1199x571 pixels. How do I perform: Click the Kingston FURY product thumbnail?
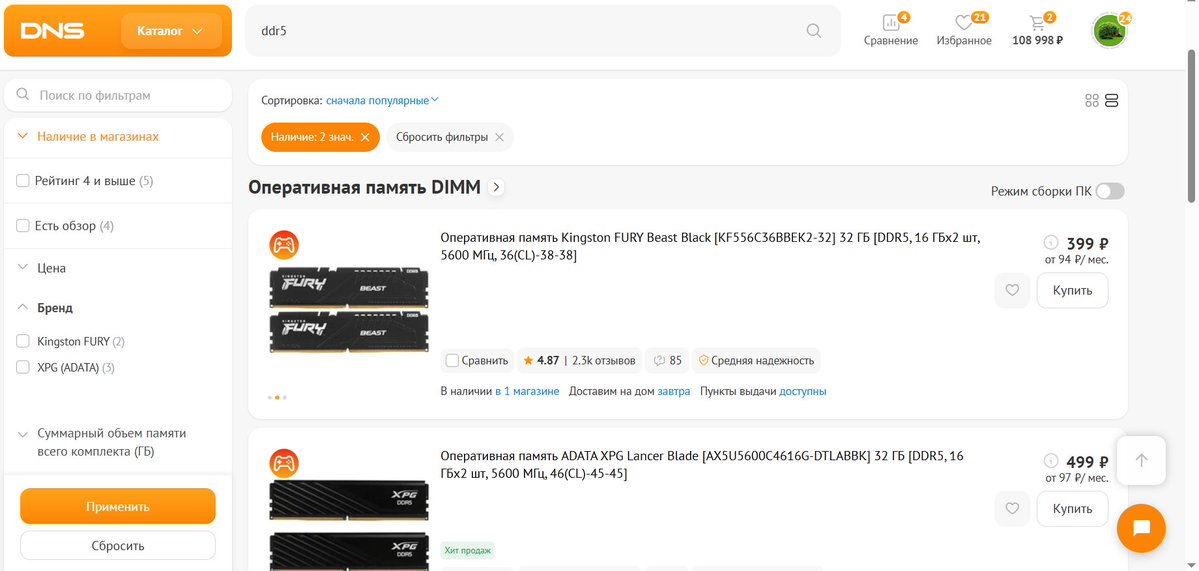pos(349,311)
